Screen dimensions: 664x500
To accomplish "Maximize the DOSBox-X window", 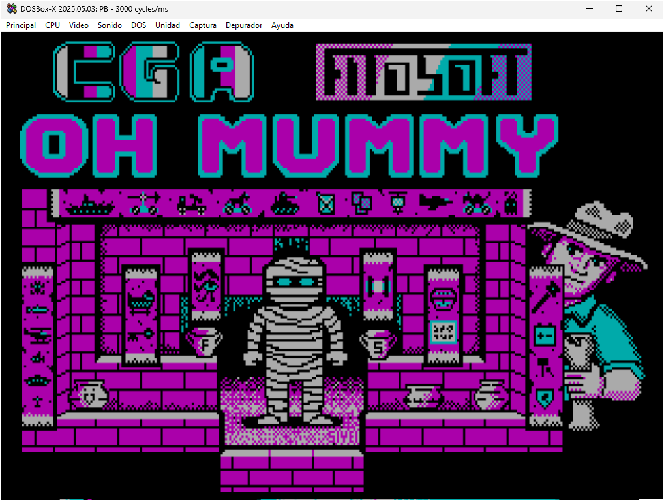I will pyautogui.click(x=619, y=8).
